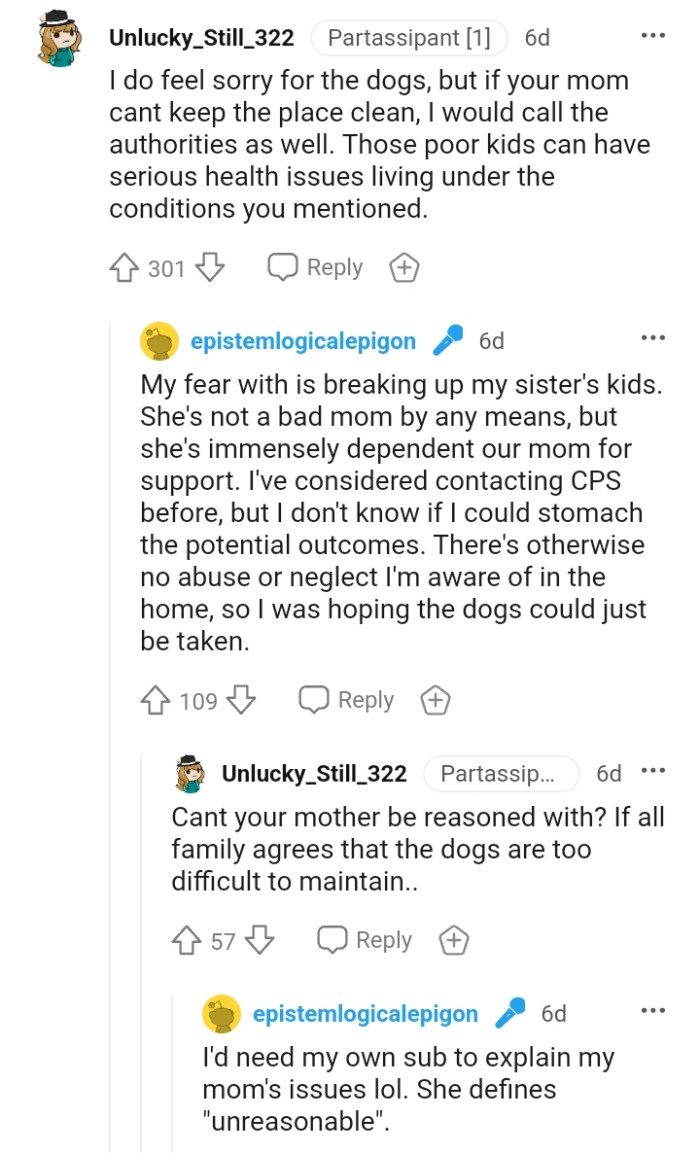Upvote epistemlogicalepigon's reply with 109 votes
The width and height of the screenshot is (700, 1153).
(155, 700)
